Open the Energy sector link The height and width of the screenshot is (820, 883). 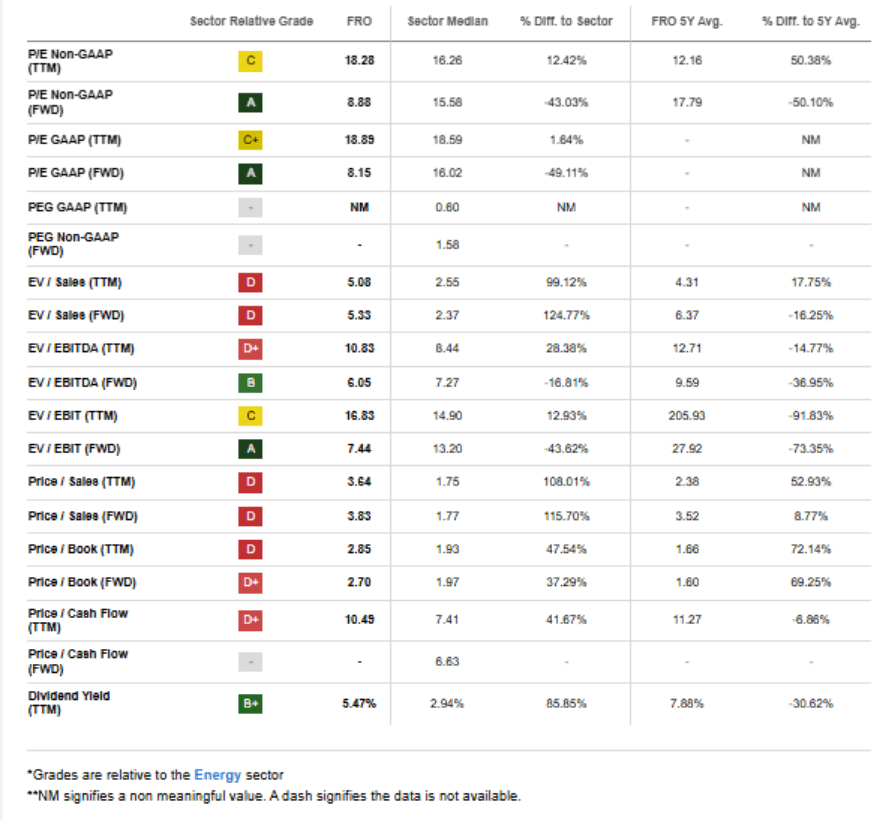(217, 775)
